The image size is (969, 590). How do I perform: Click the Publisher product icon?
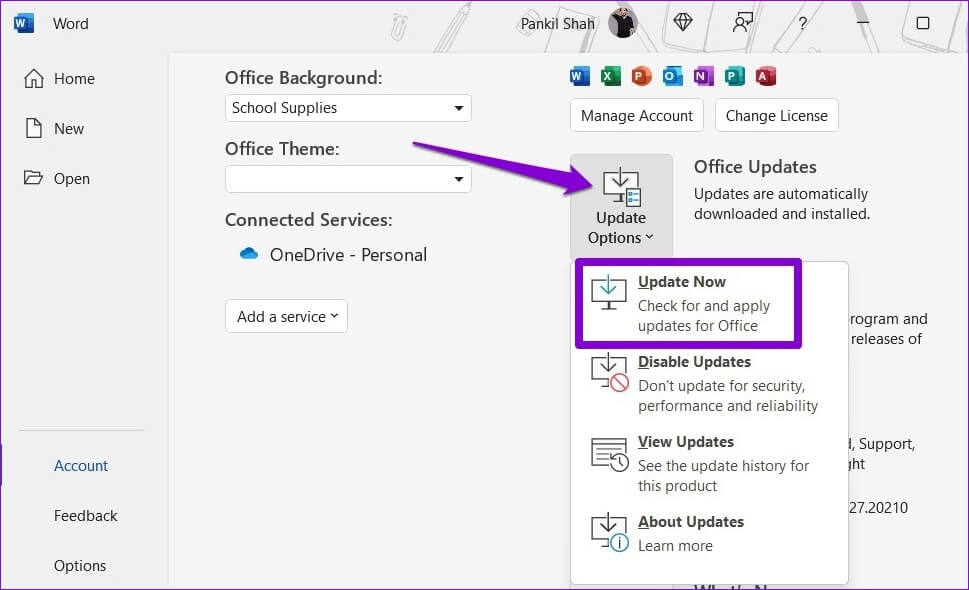tap(734, 76)
